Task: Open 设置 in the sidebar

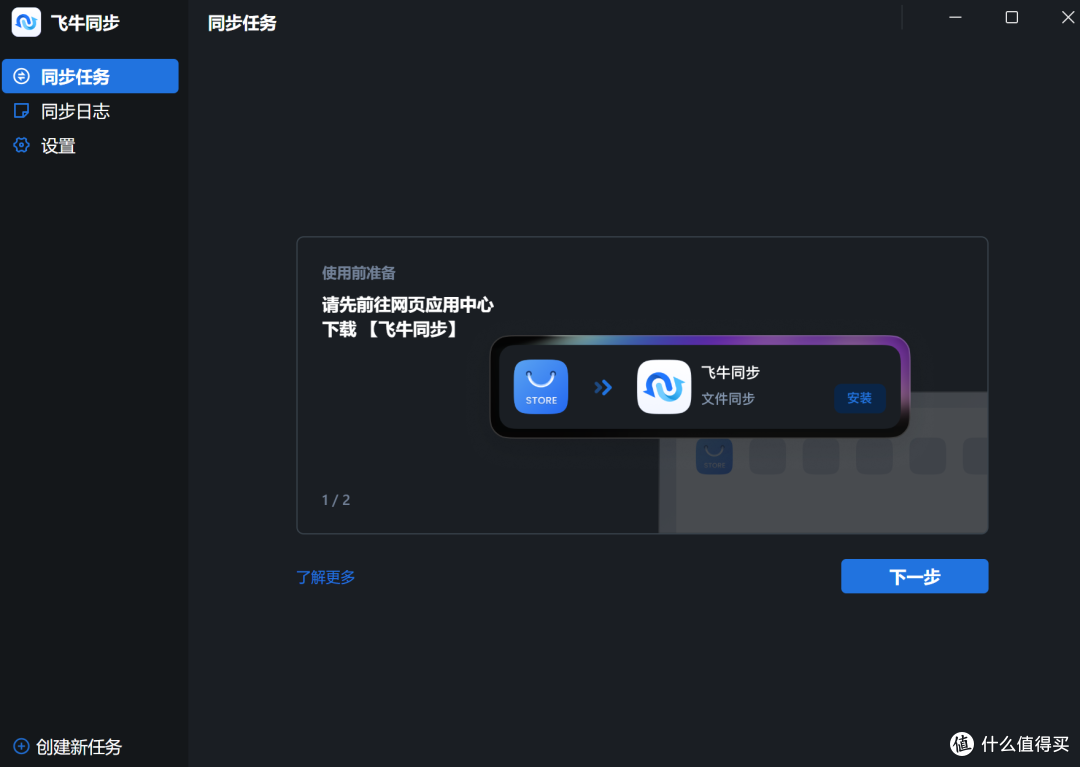Action: click(x=90, y=145)
